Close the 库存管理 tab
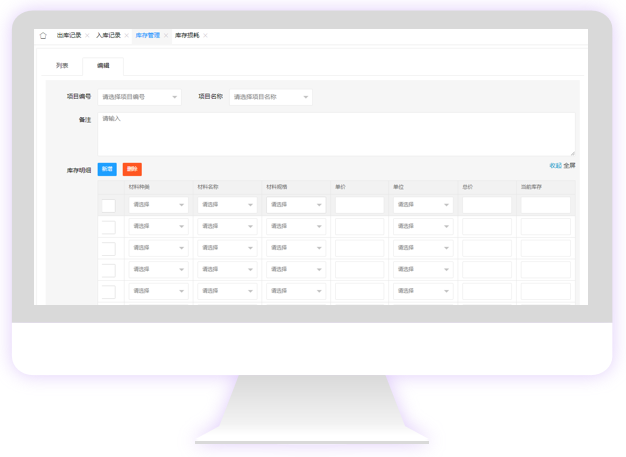Image resolution: width=626 pixels, height=457 pixels. (x=166, y=35)
